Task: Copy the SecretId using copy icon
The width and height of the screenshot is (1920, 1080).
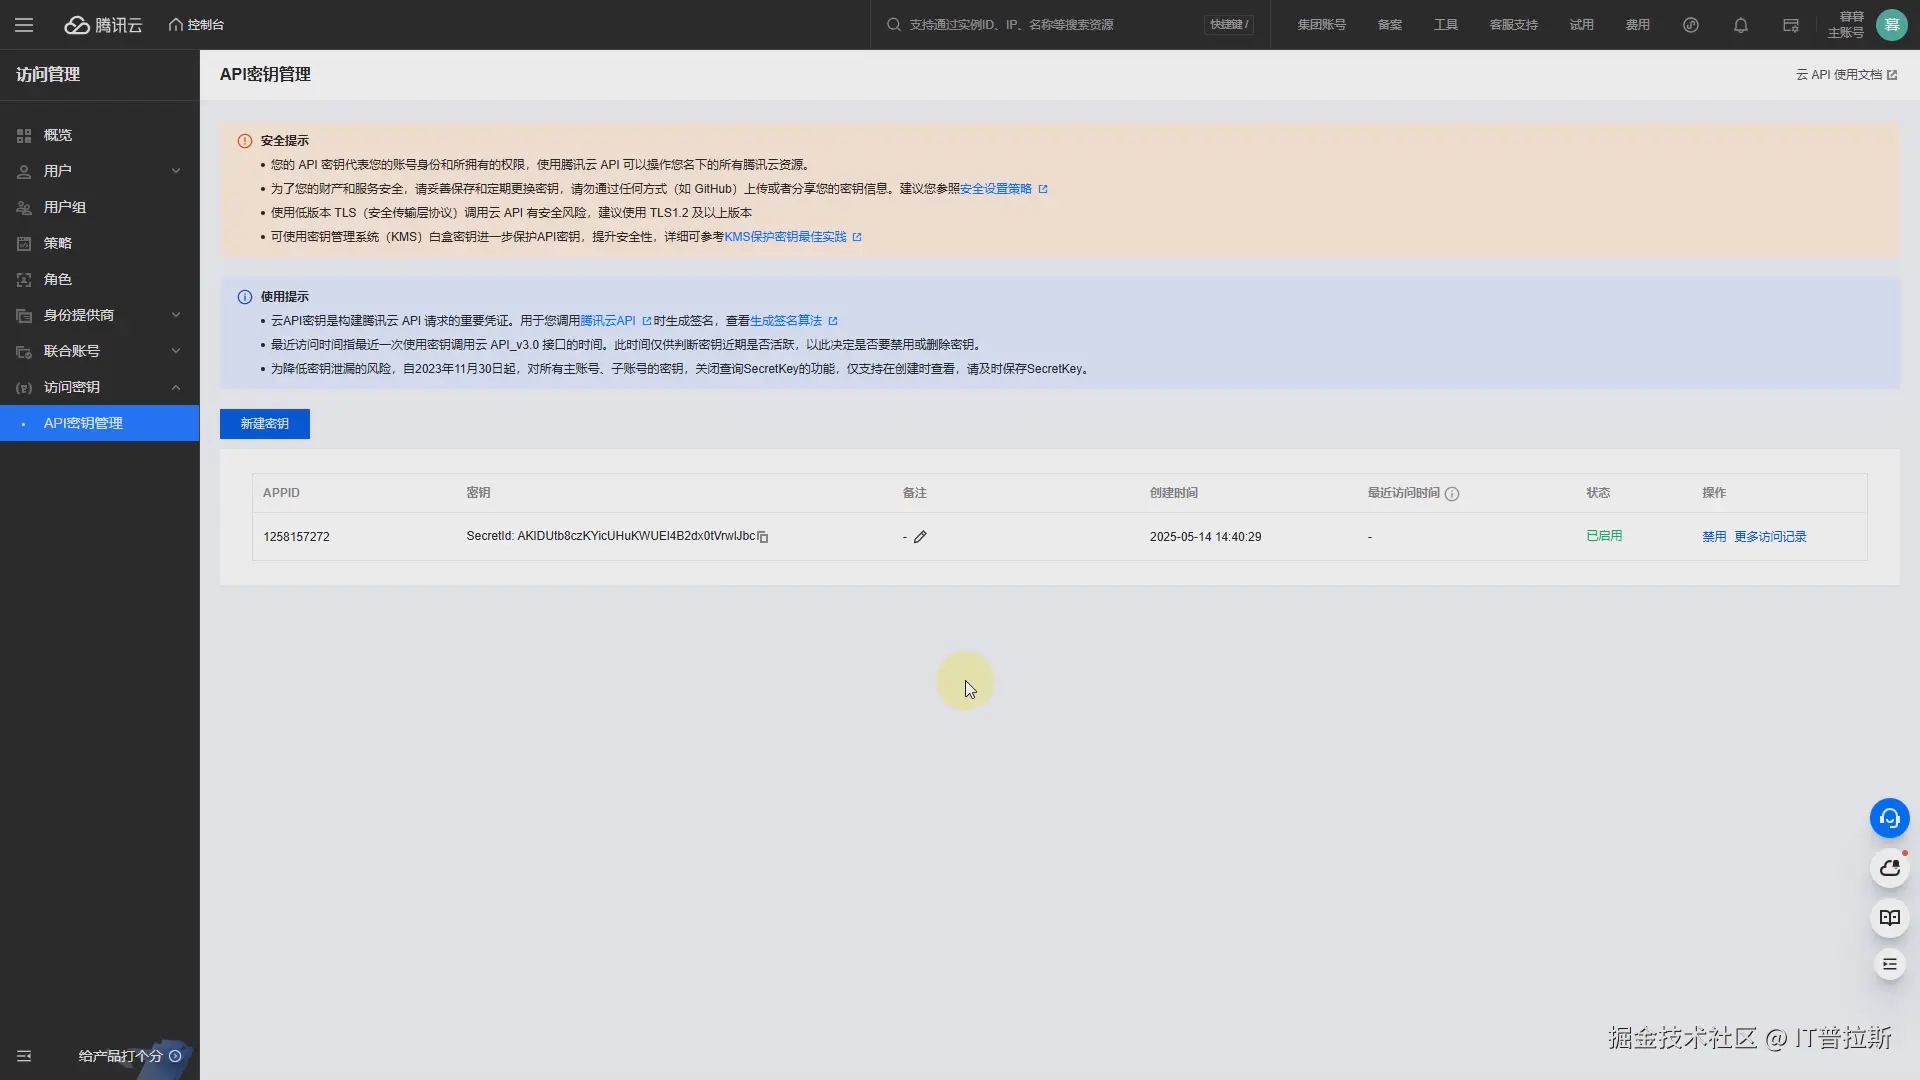Action: (763, 537)
